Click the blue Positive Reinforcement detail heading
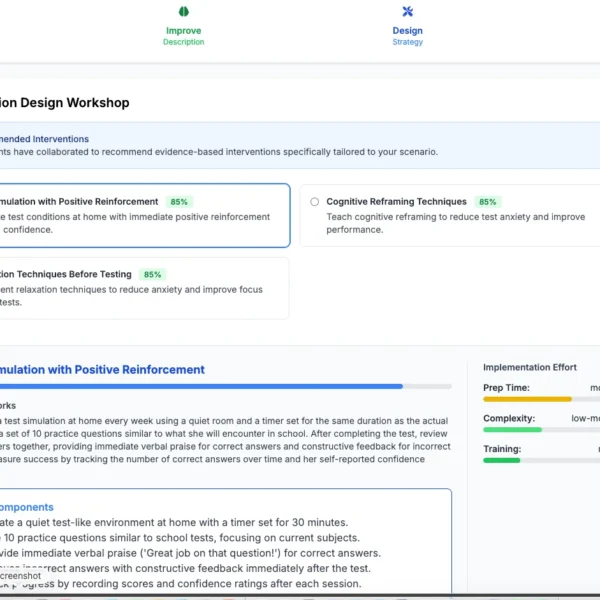Screen dimensions: 600x600 tap(102, 370)
